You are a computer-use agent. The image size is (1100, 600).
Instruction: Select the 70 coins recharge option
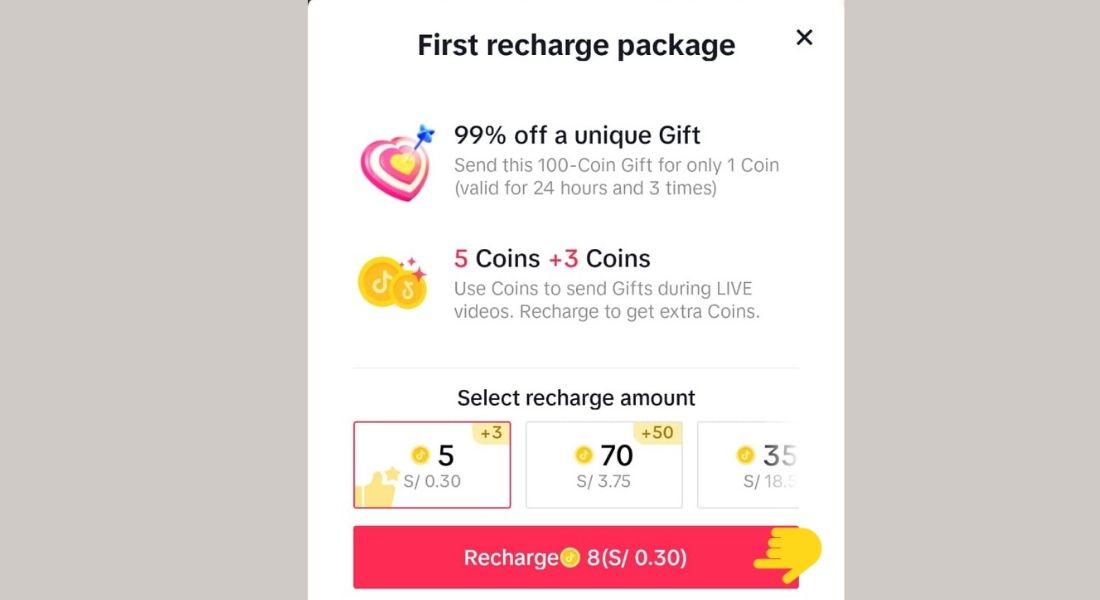coord(604,465)
